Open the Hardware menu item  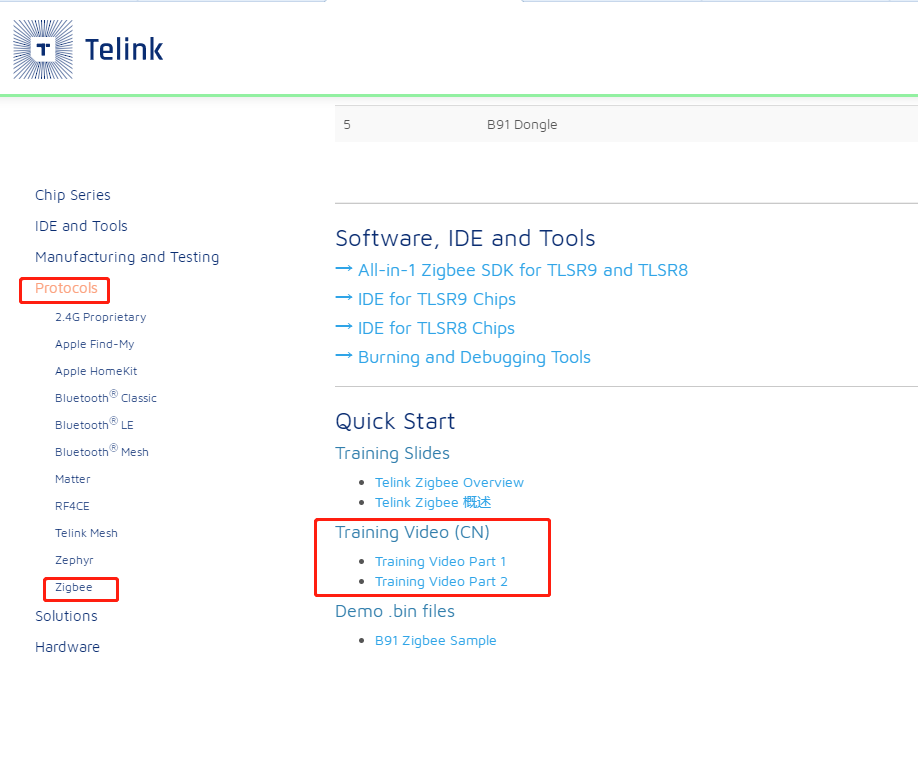[x=67, y=647]
